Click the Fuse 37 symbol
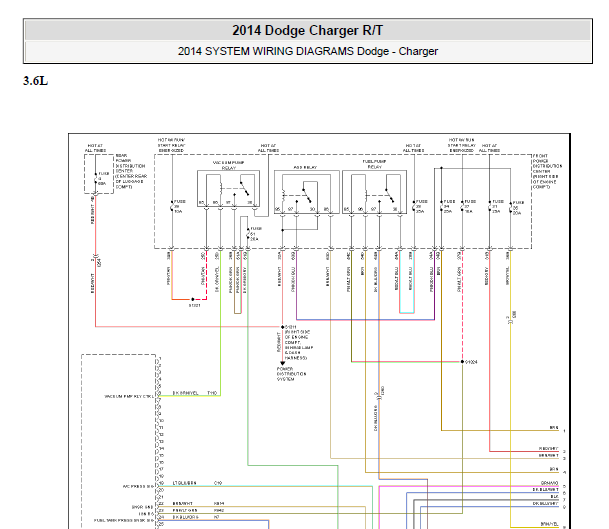The image size is (609, 529). (x=463, y=206)
